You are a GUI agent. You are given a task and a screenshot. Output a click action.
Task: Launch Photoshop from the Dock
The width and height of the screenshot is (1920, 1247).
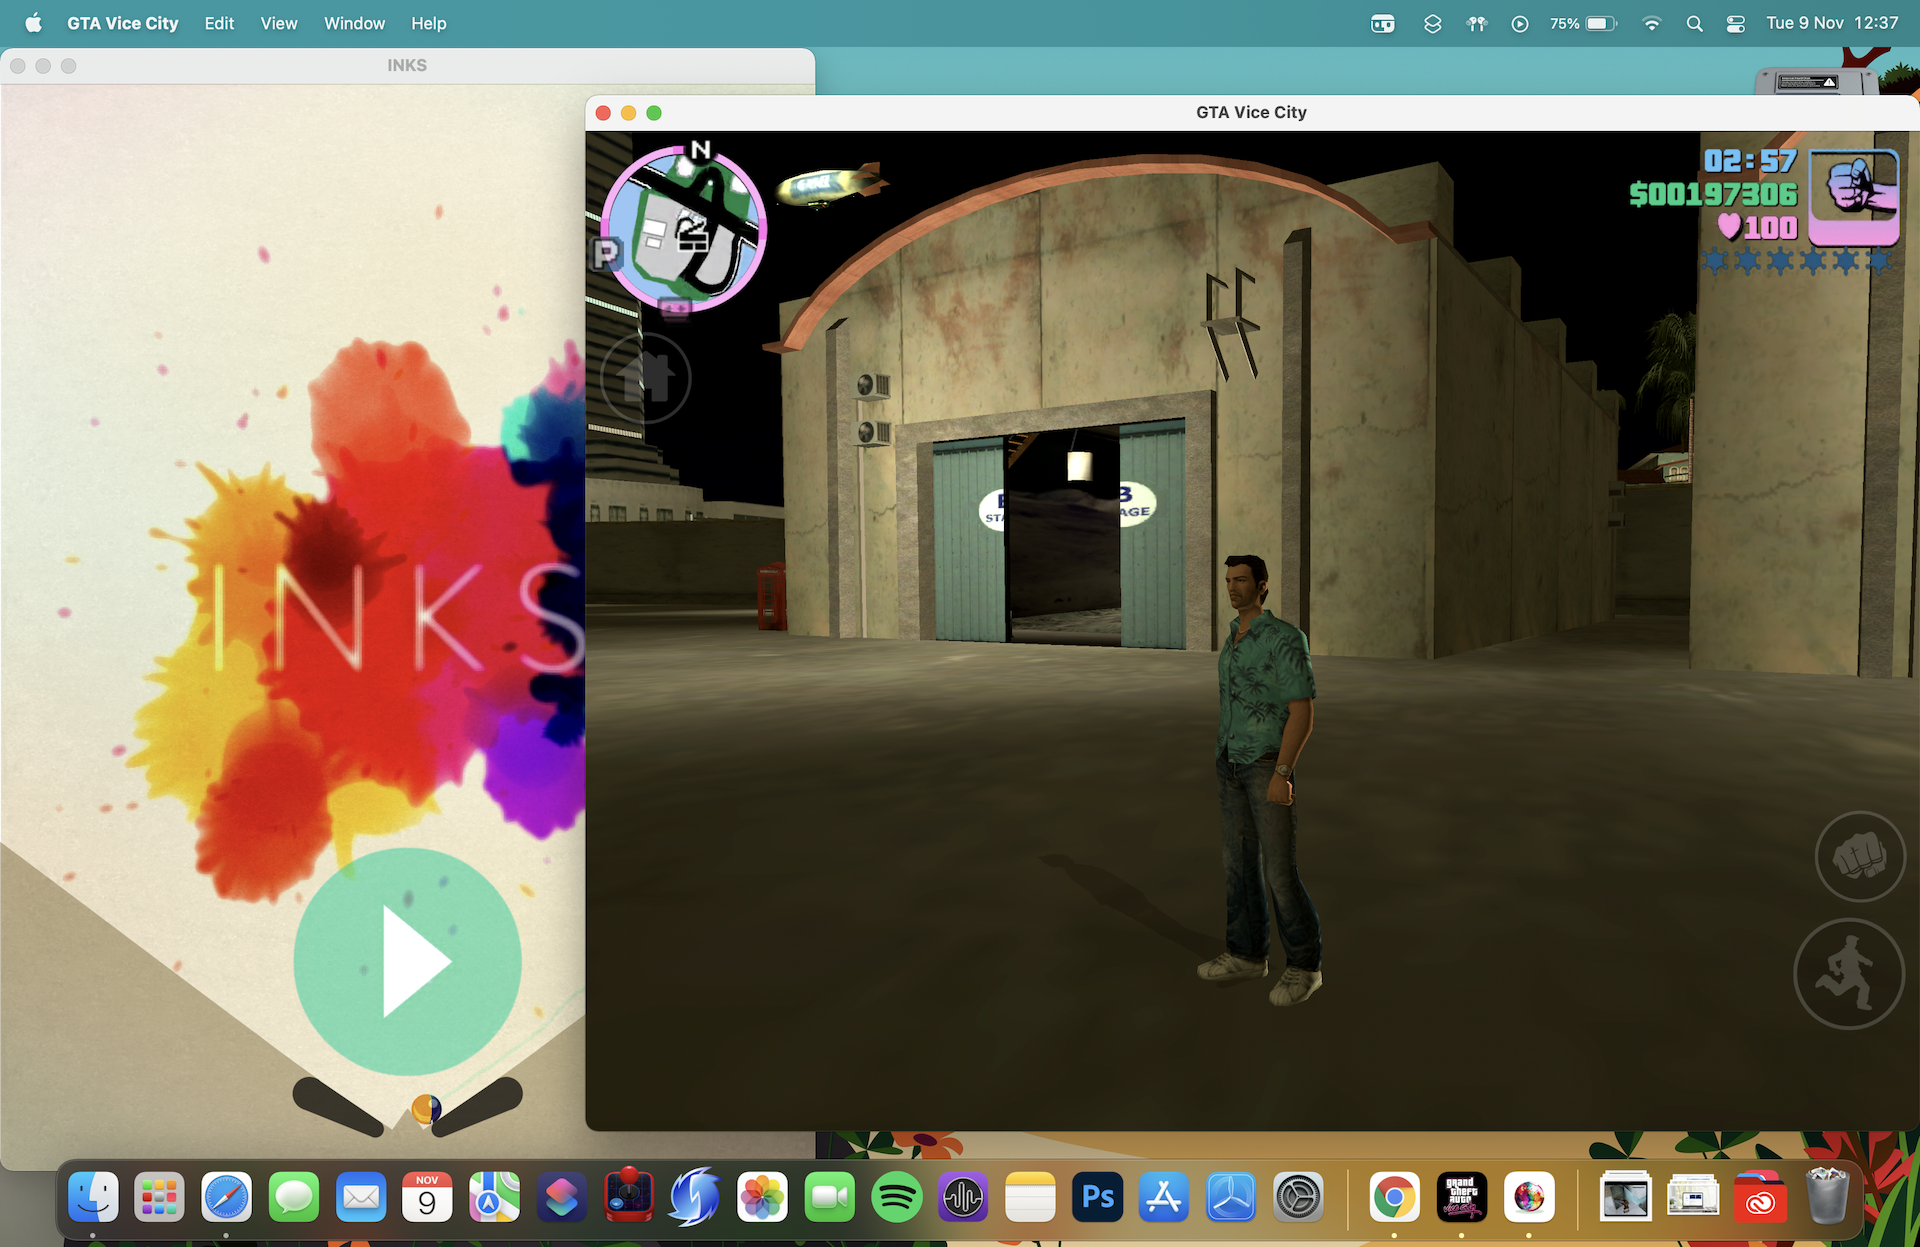pyautogui.click(x=1098, y=1197)
